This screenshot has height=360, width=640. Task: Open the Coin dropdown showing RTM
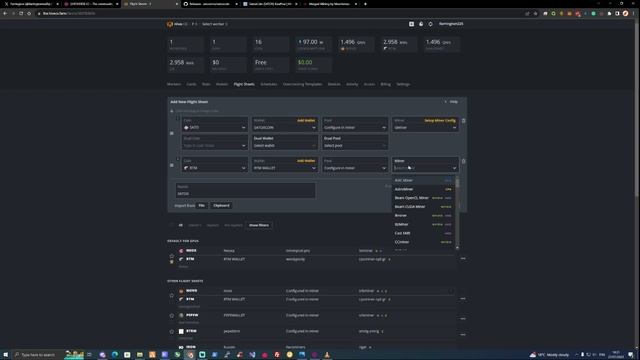point(215,164)
